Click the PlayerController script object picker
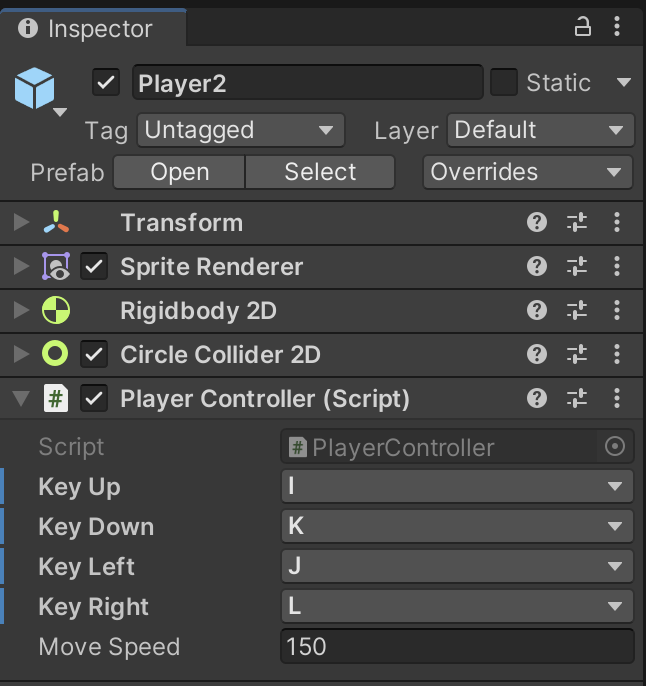The height and width of the screenshot is (686, 646). tap(615, 447)
